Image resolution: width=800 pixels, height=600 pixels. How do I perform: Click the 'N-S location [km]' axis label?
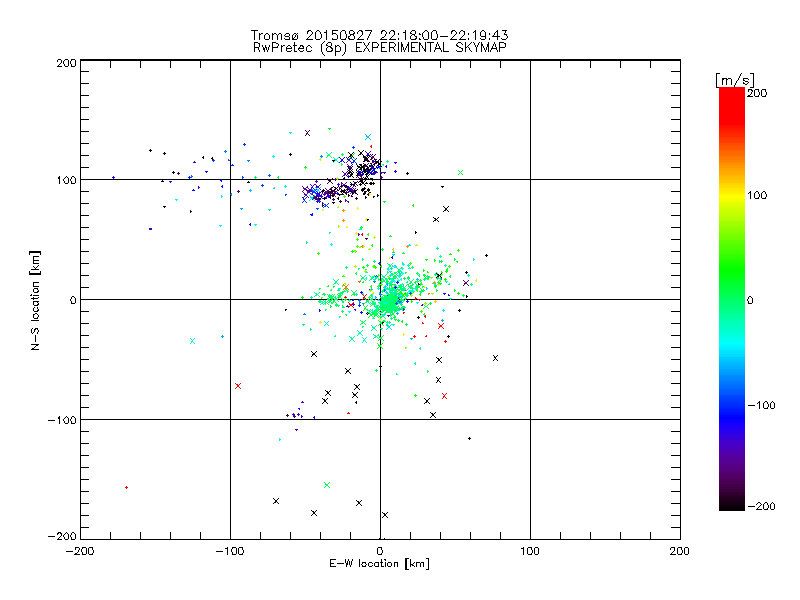tap(35, 301)
